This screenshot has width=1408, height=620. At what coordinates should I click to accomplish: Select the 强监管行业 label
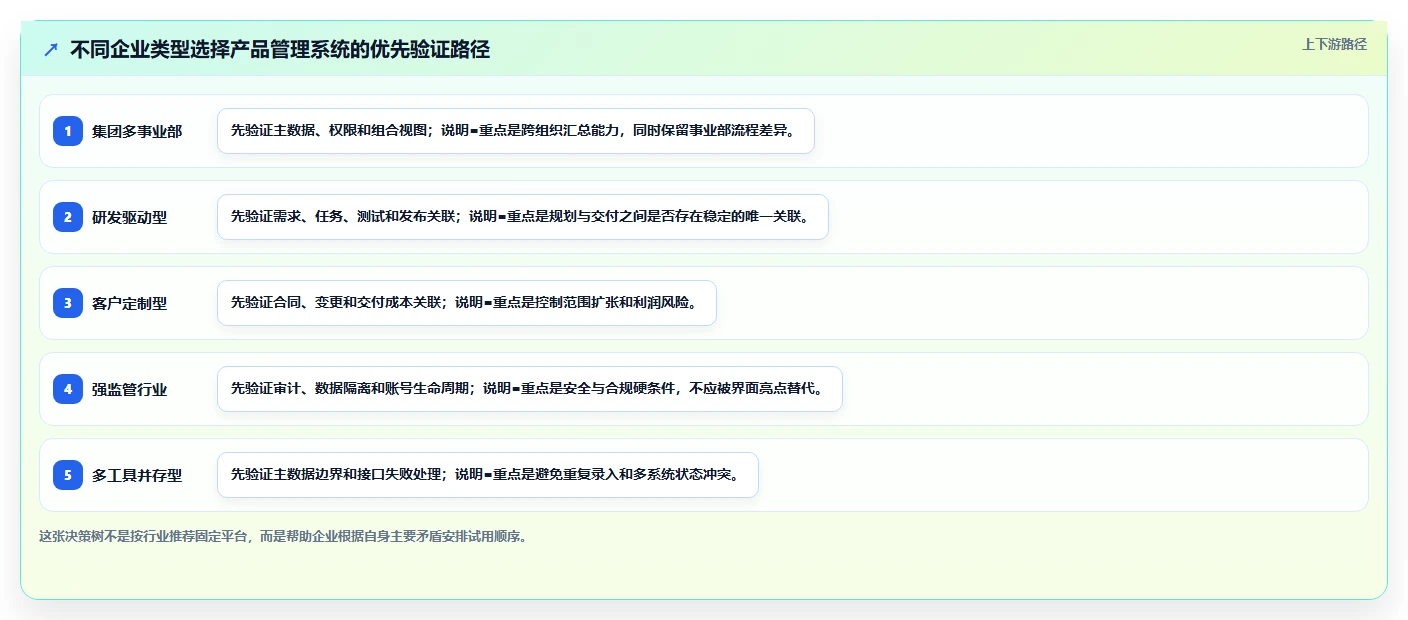tap(130, 389)
